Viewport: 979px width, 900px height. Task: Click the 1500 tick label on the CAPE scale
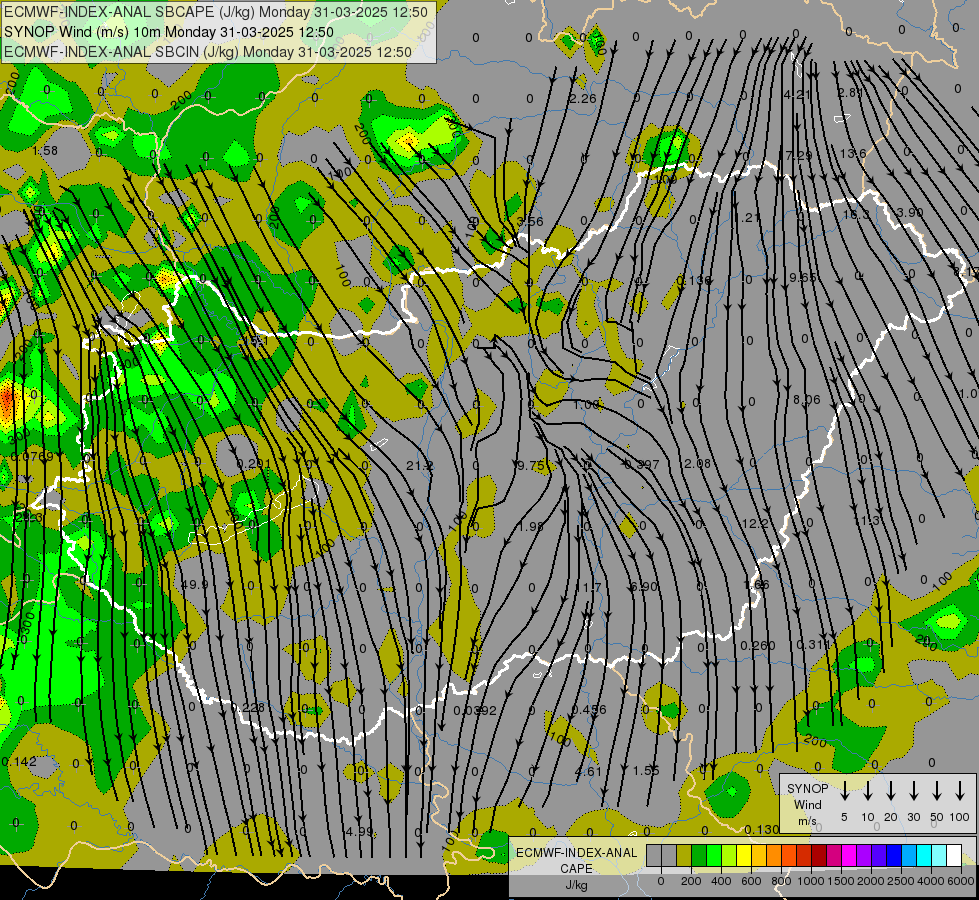point(840,881)
